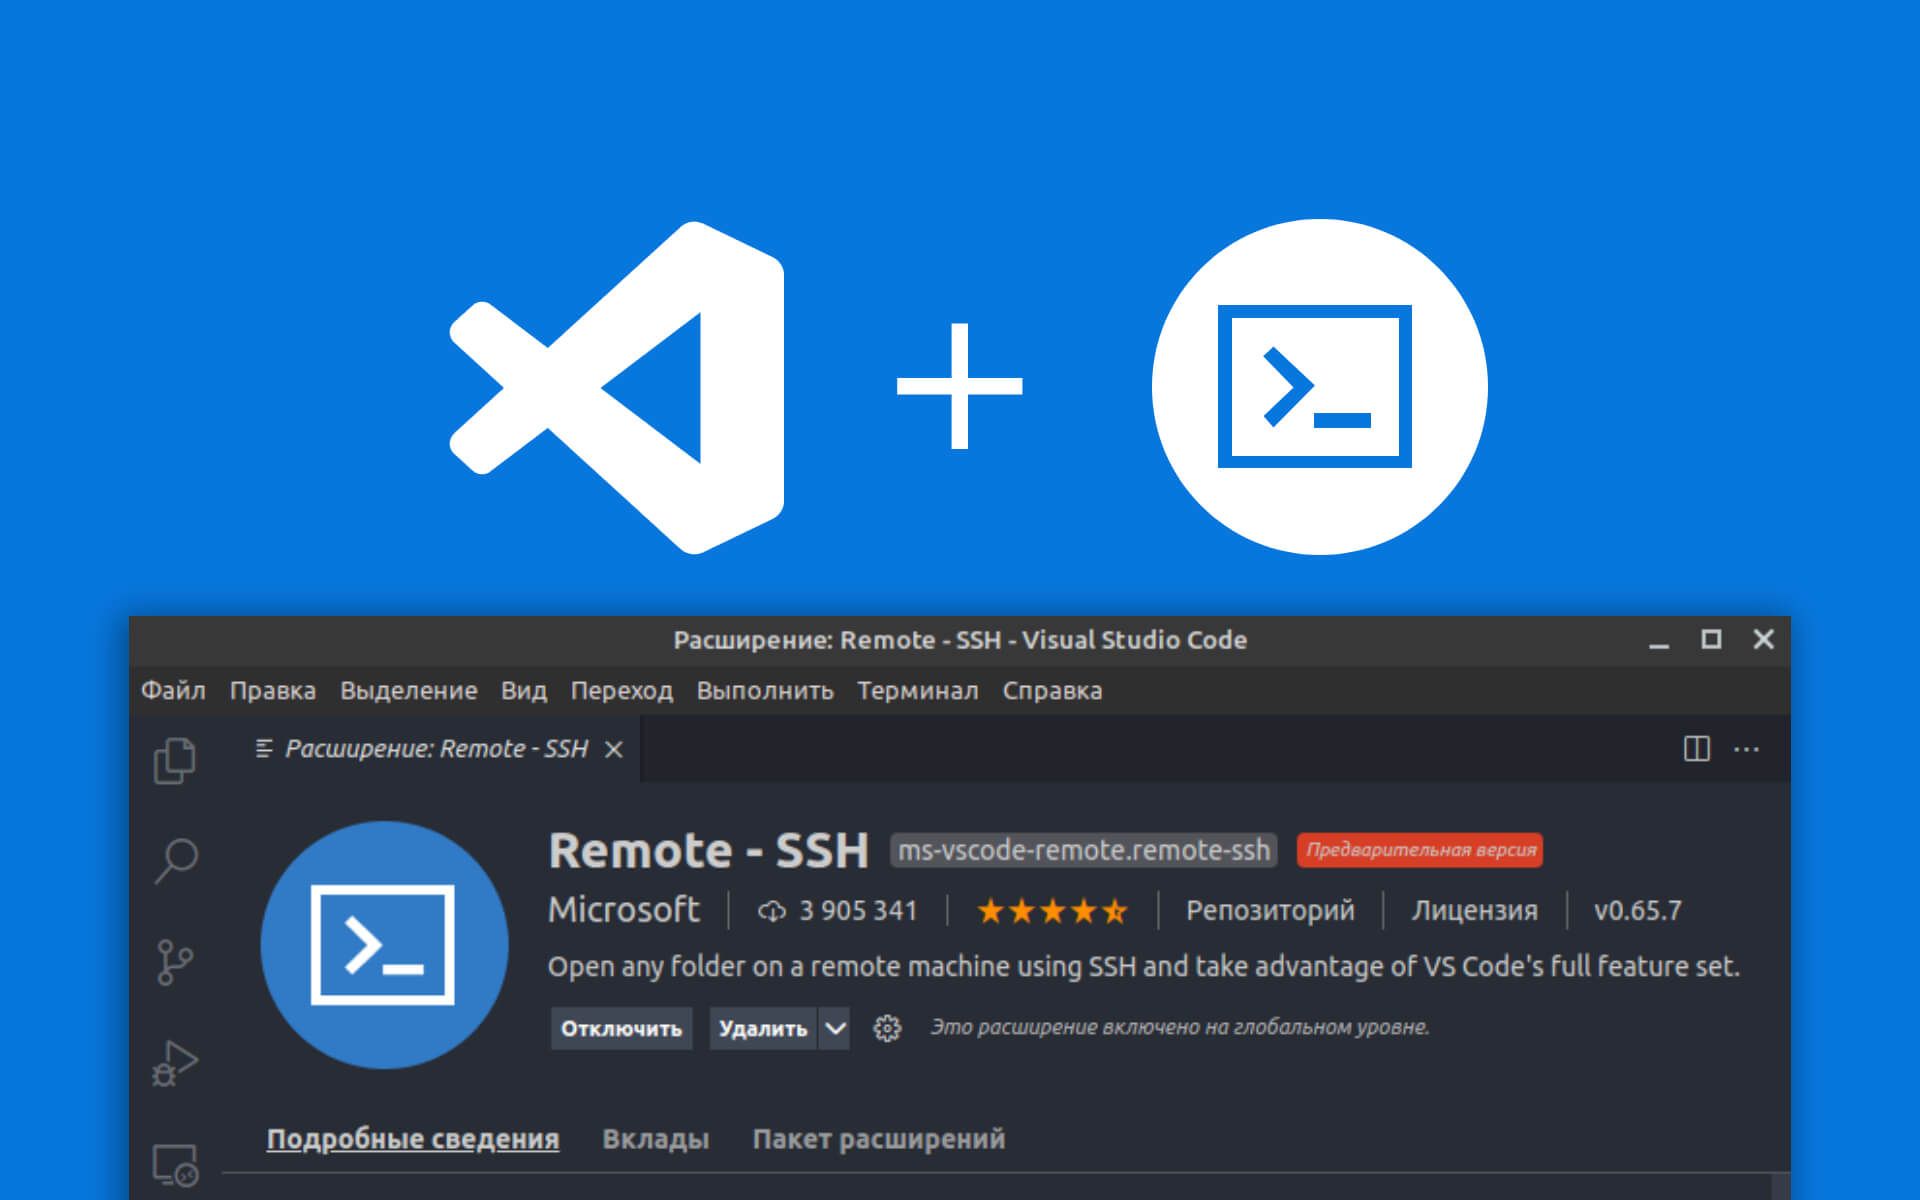Click the Предварительная версия badge
Viewport: 1920px width, 1200px height.
(1420, 850)
